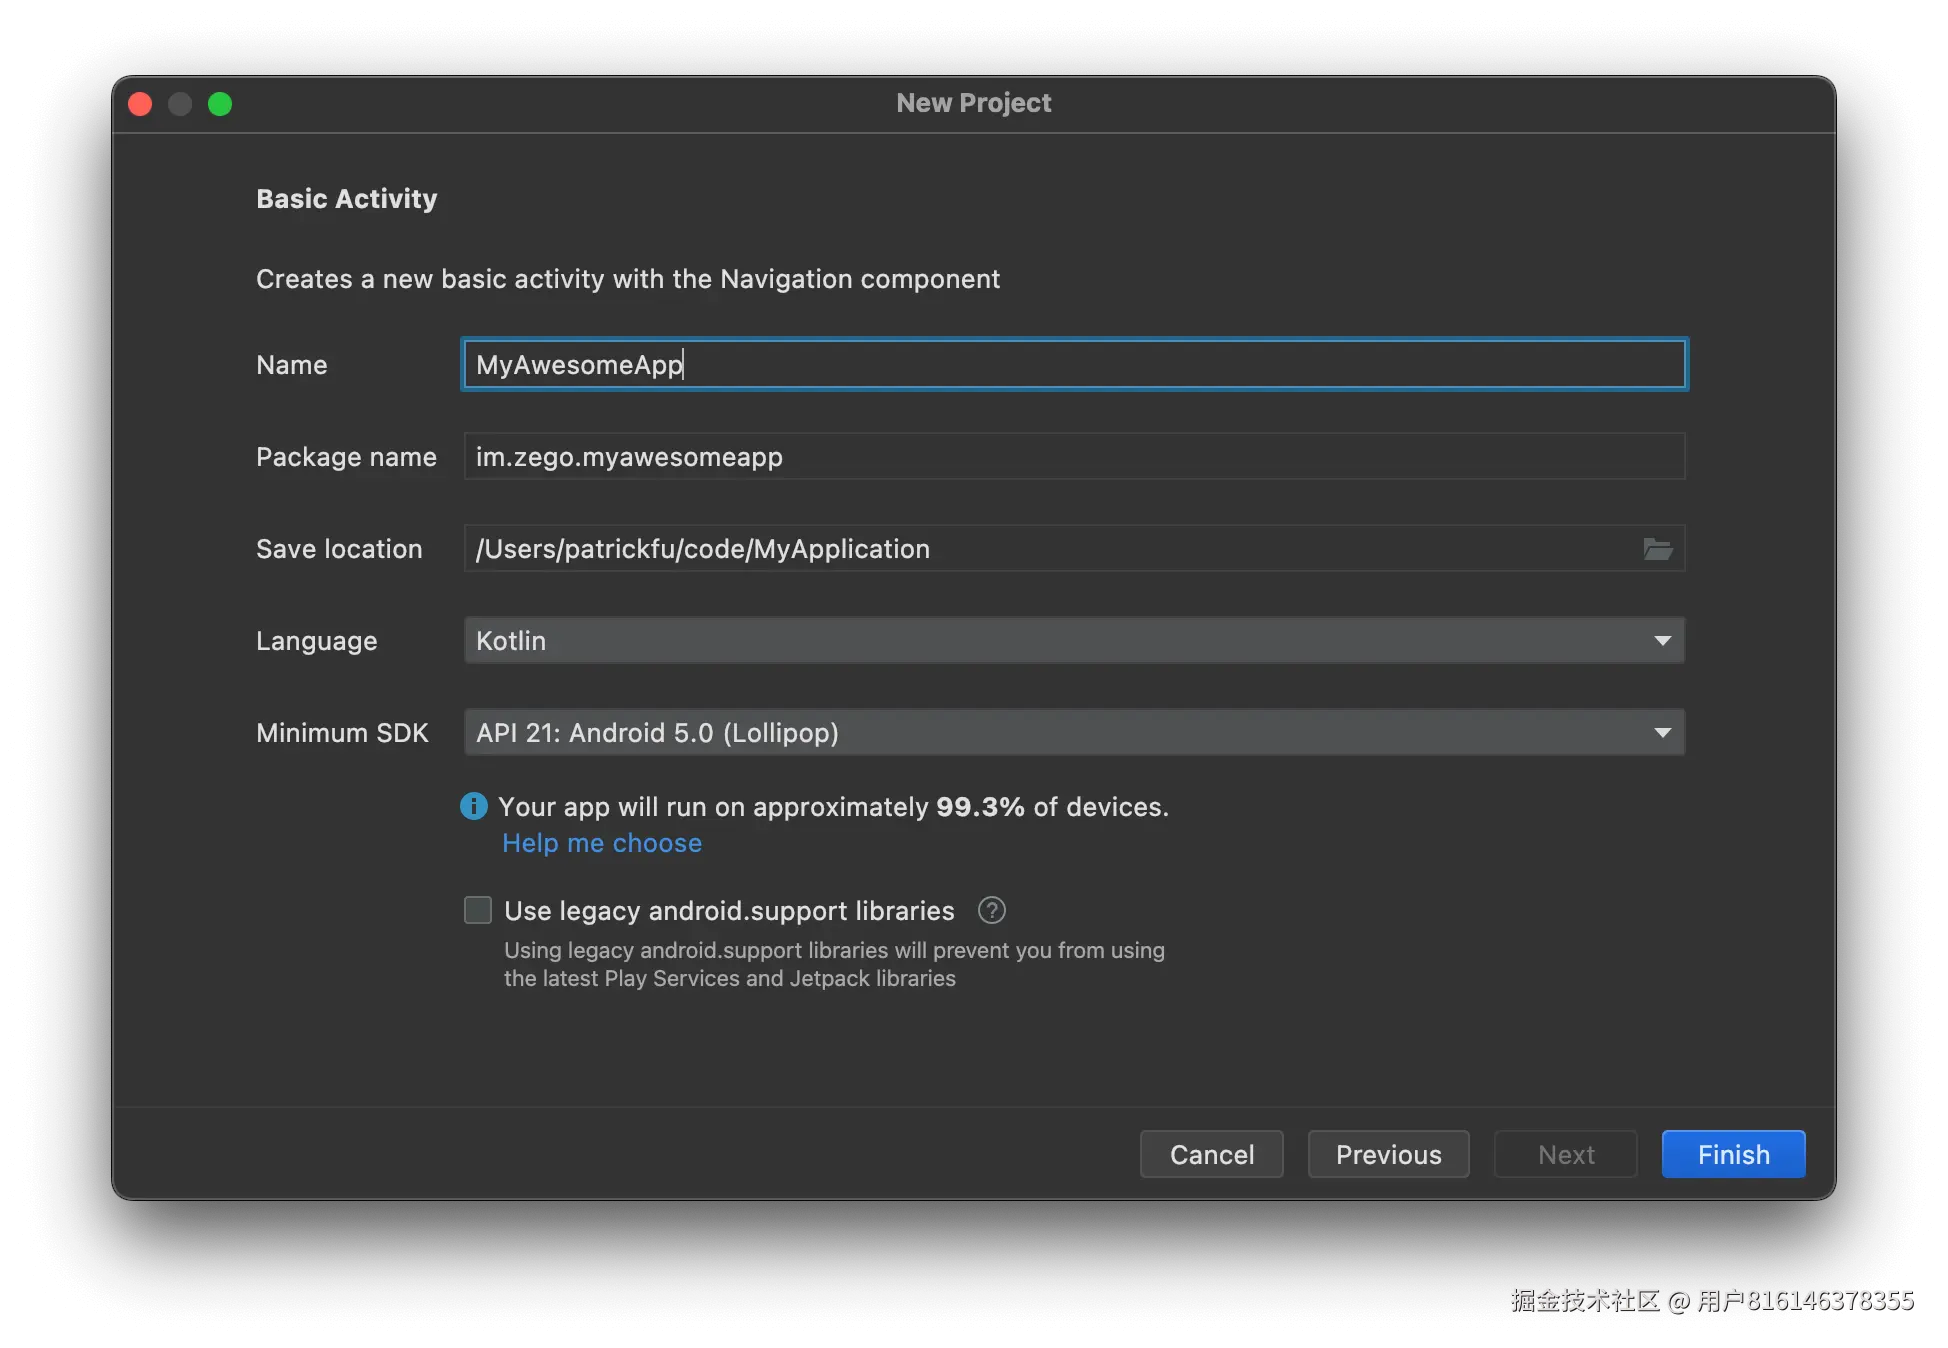1948x1348 pixels.
Task: Go back with the Previous button
Action: point(1388,1154)
